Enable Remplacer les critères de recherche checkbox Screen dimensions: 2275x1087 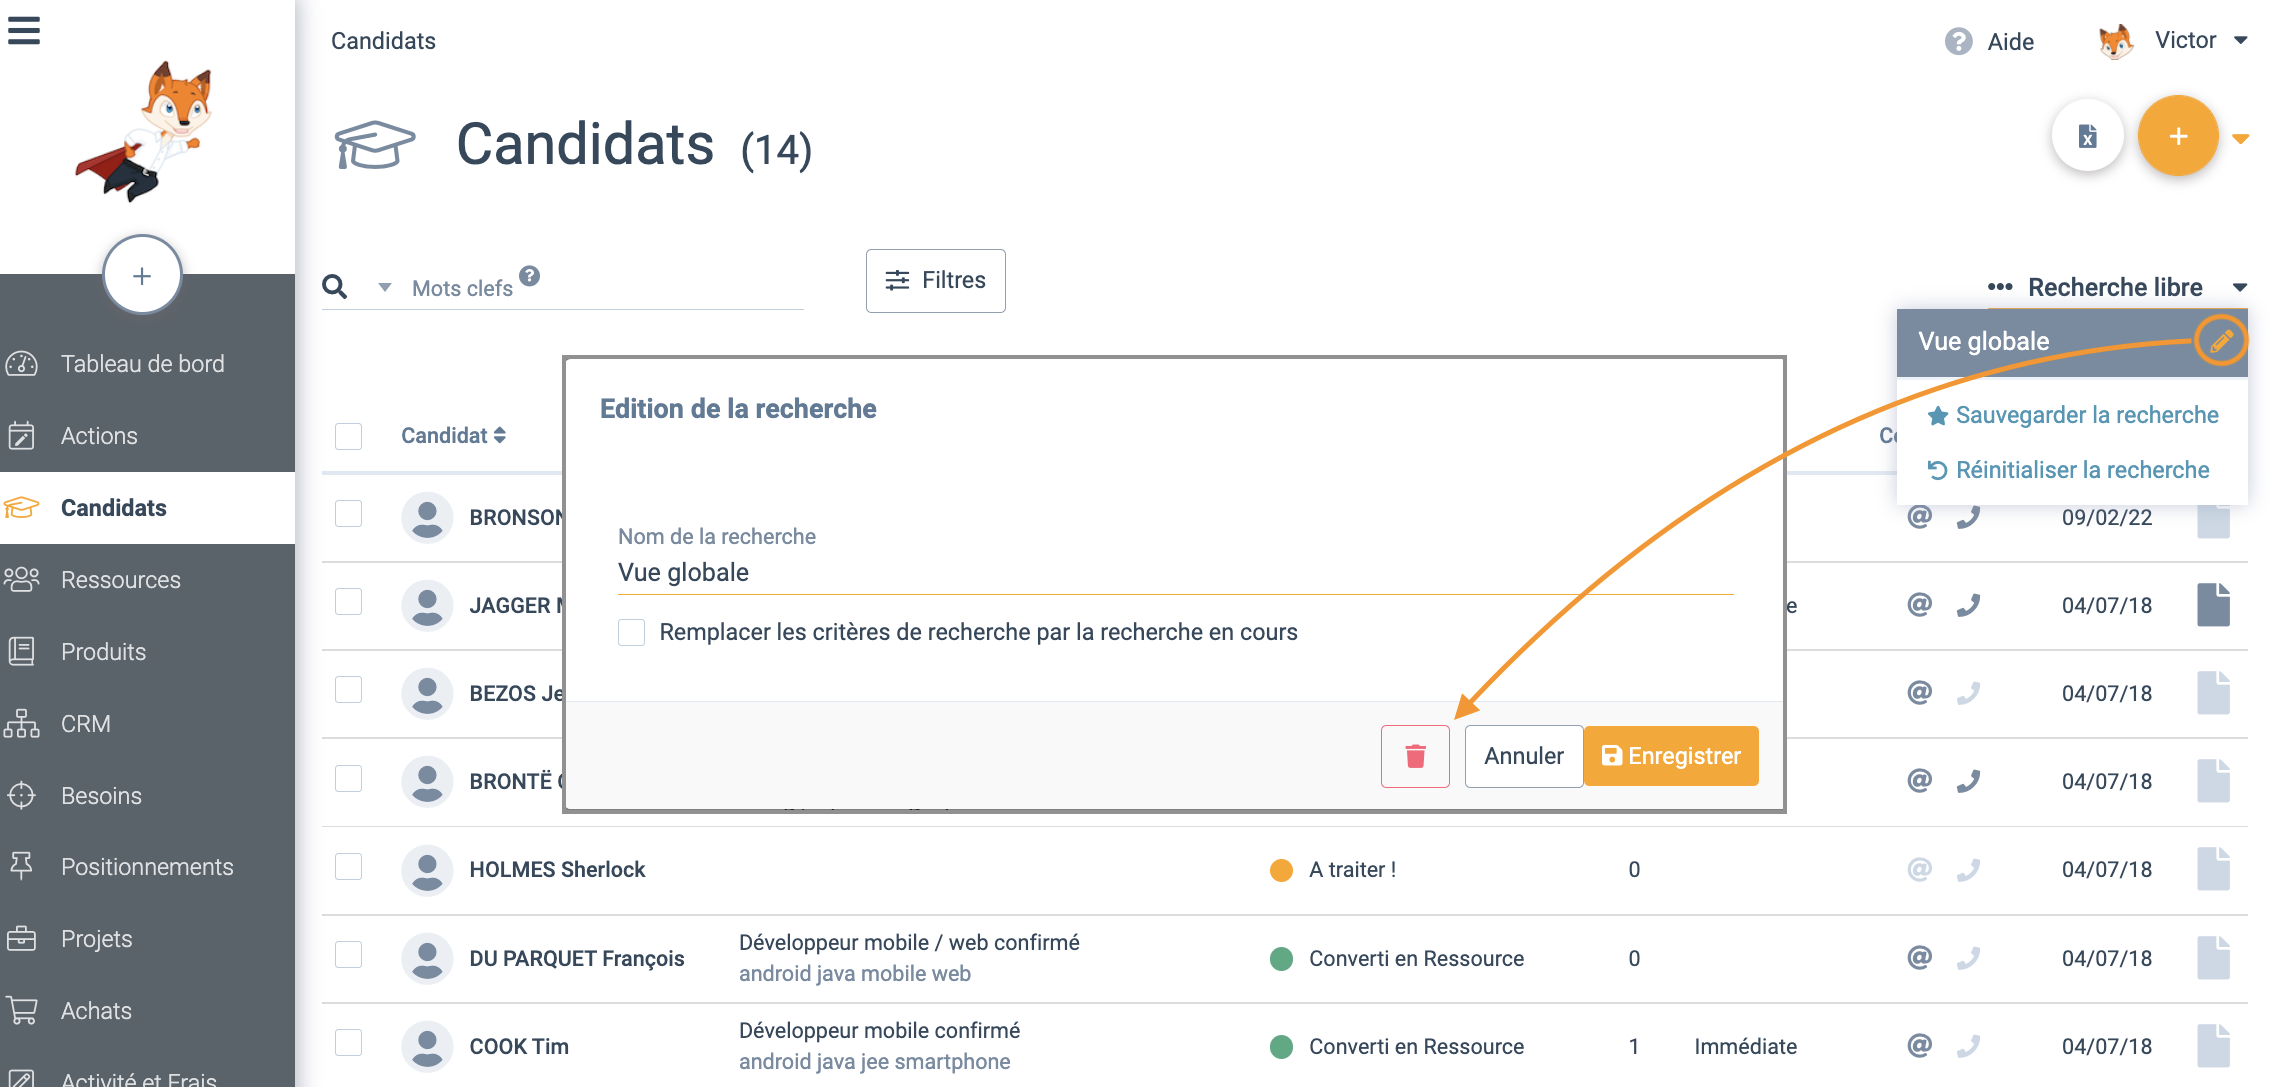pos(632,632)
